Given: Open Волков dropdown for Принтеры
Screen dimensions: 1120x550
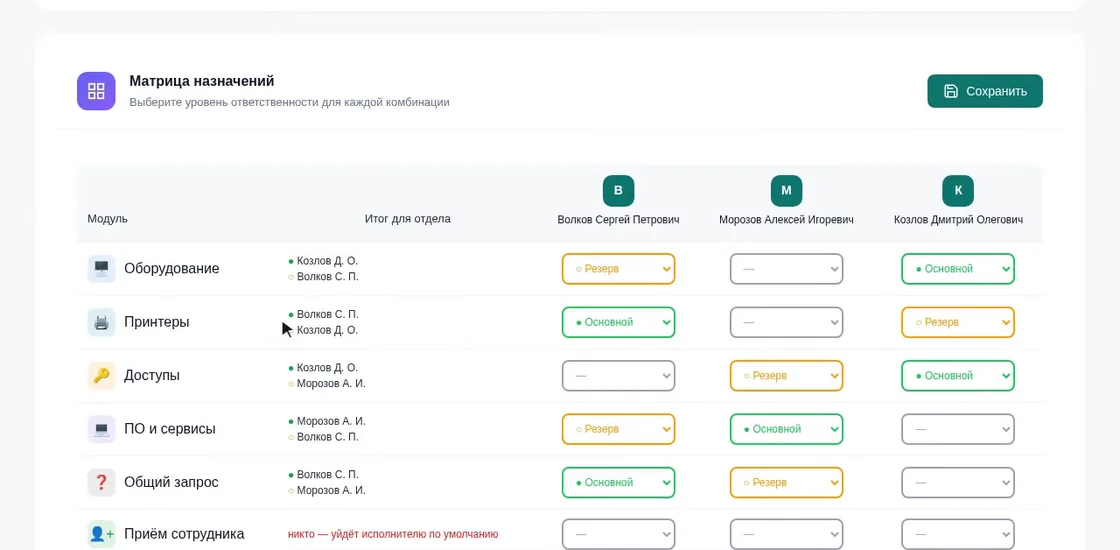Looking at the screenshot, I should click(x=619, y=322).
